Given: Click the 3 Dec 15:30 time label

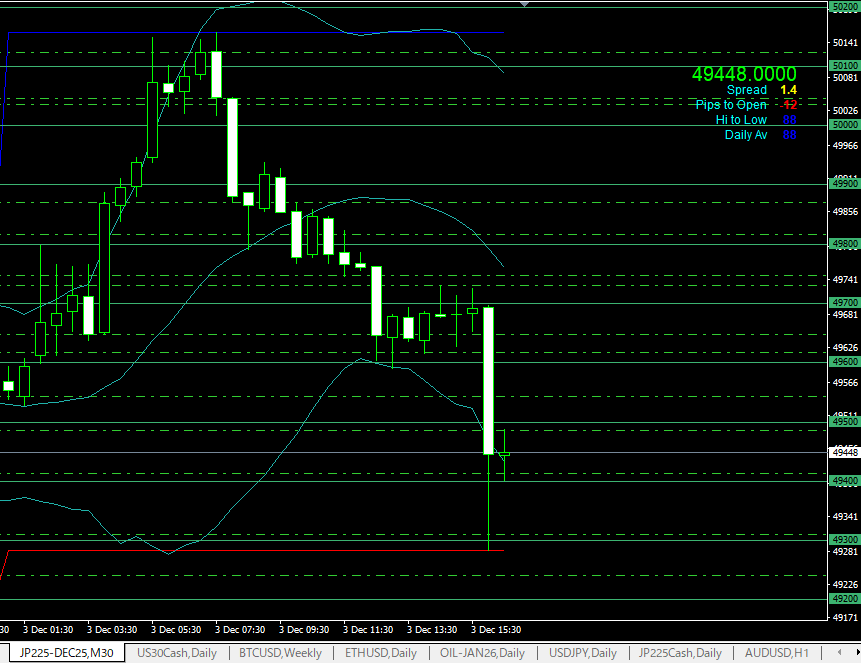Looking at the screenshot, I should 496,630.
